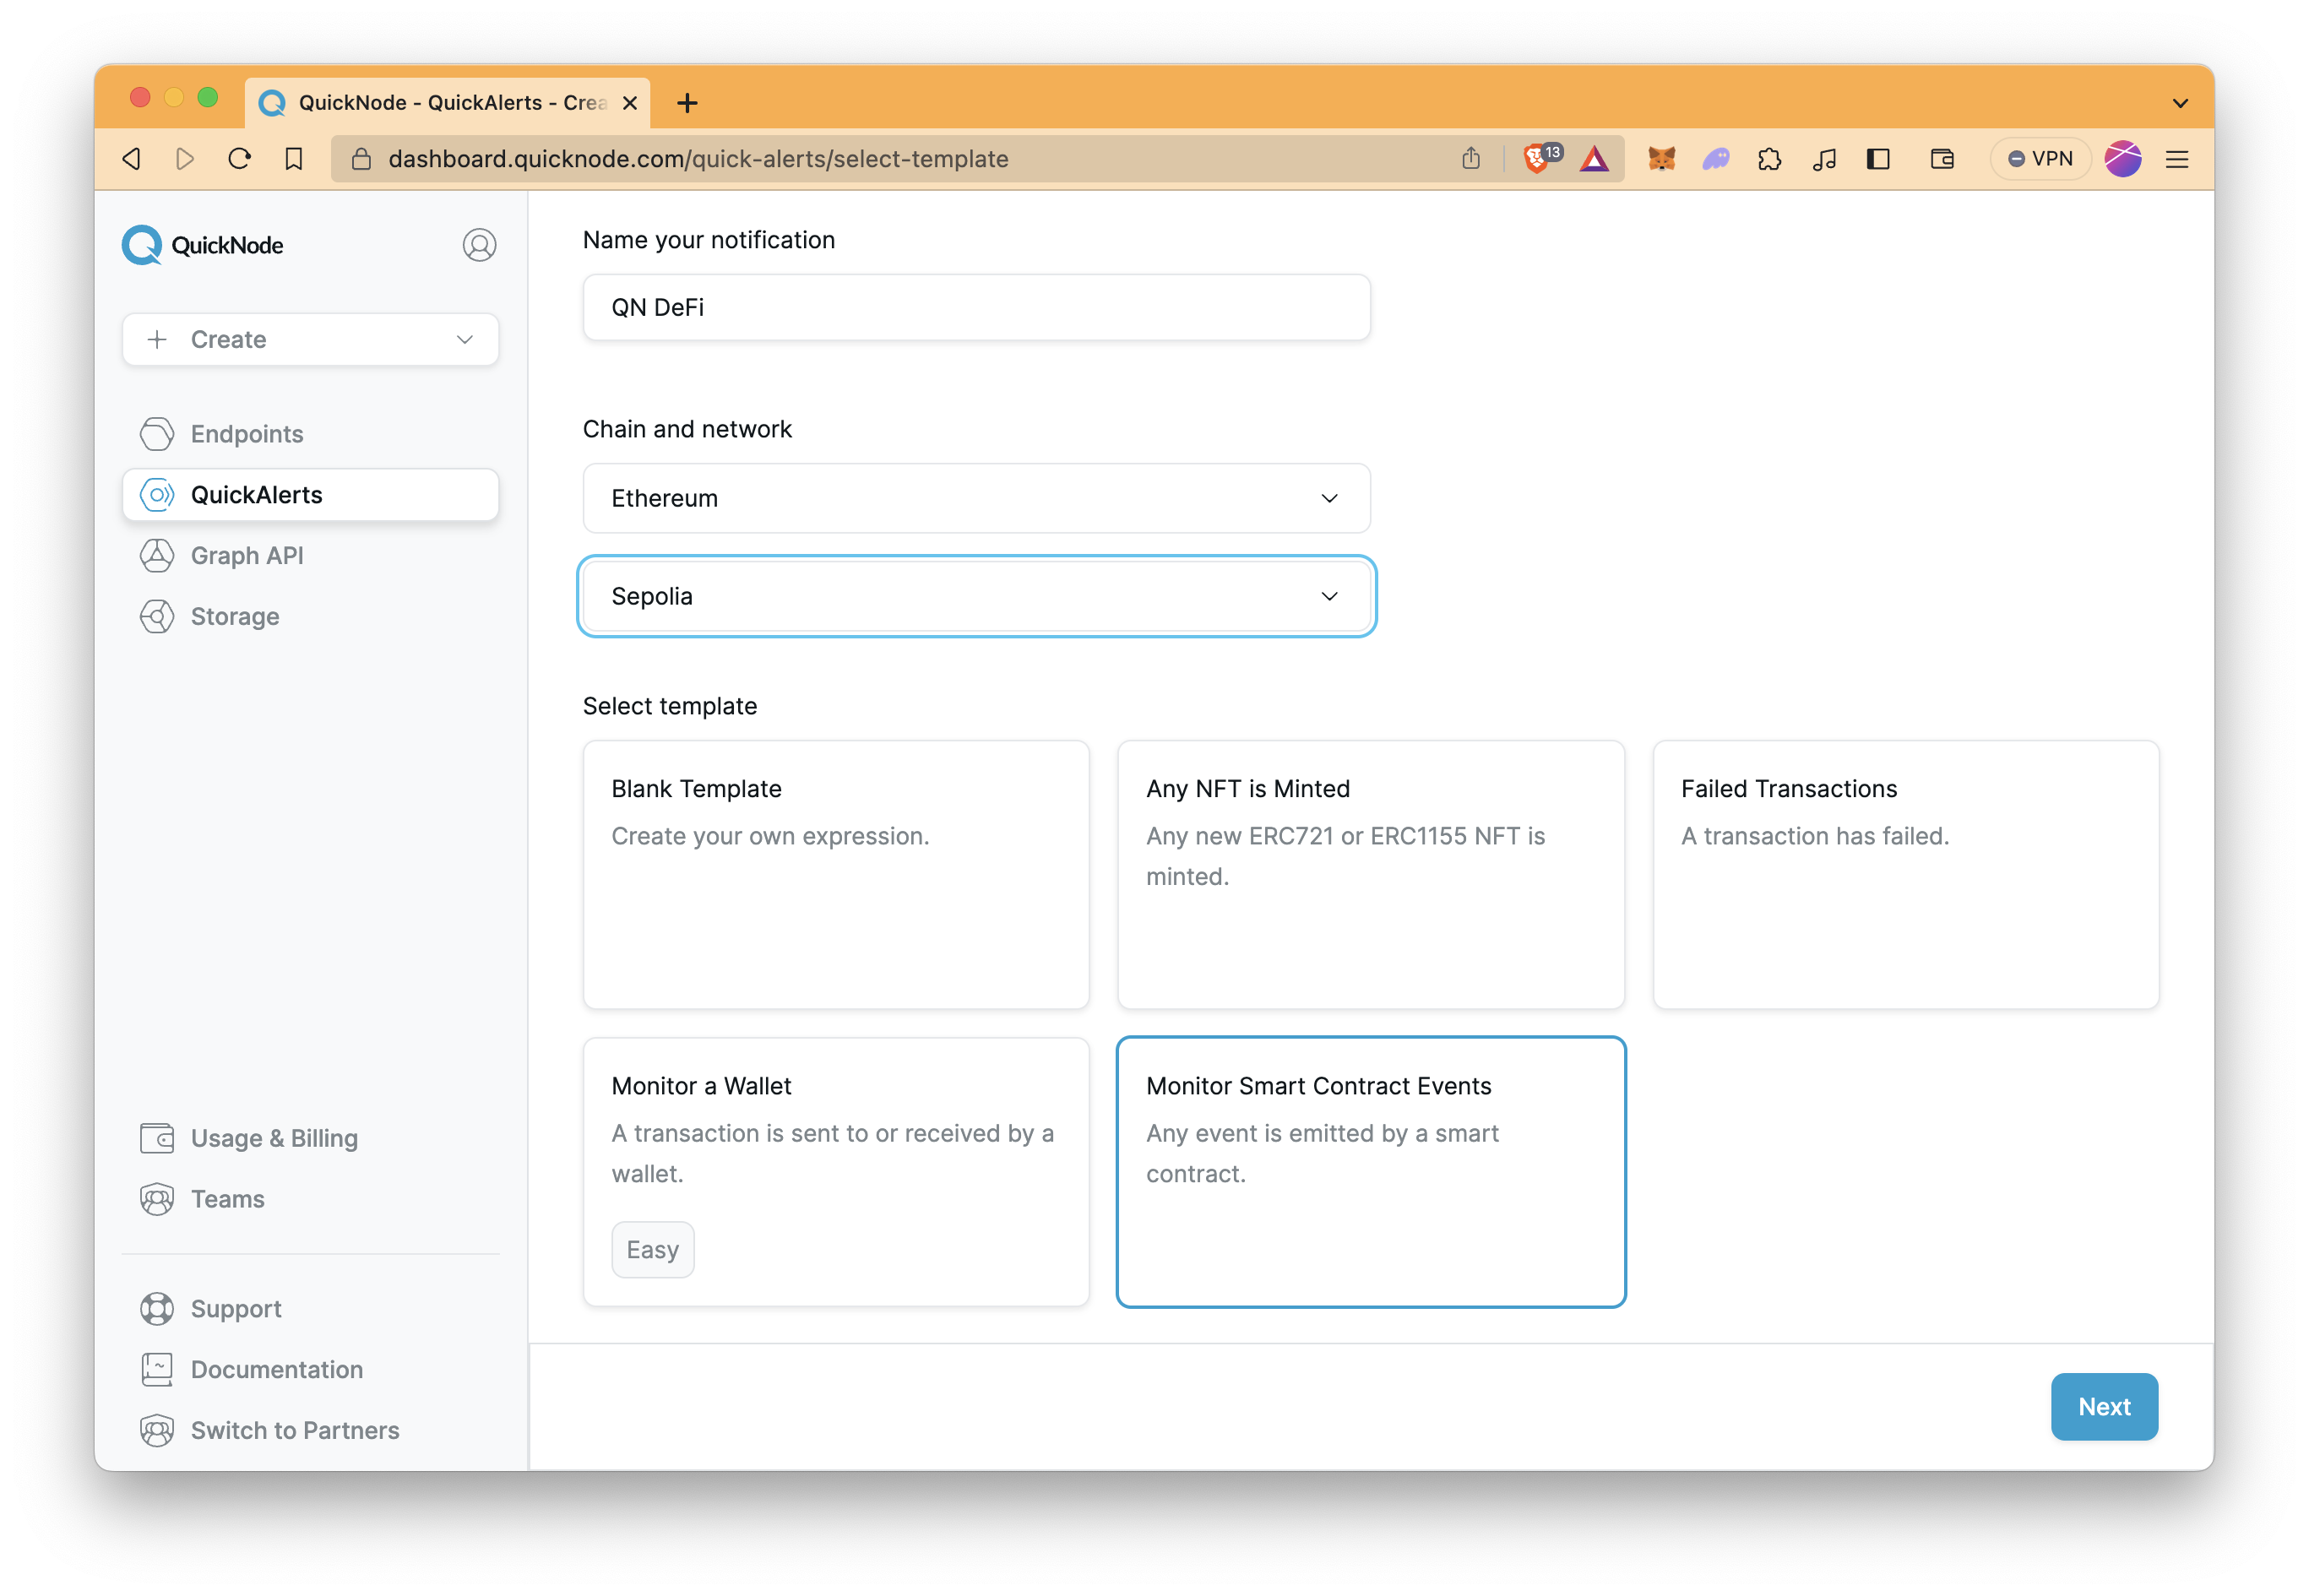Open a new browser tab
The width and height of the screenshot is (2309, 1596).
pyautogui.click(x=687, y=103)
